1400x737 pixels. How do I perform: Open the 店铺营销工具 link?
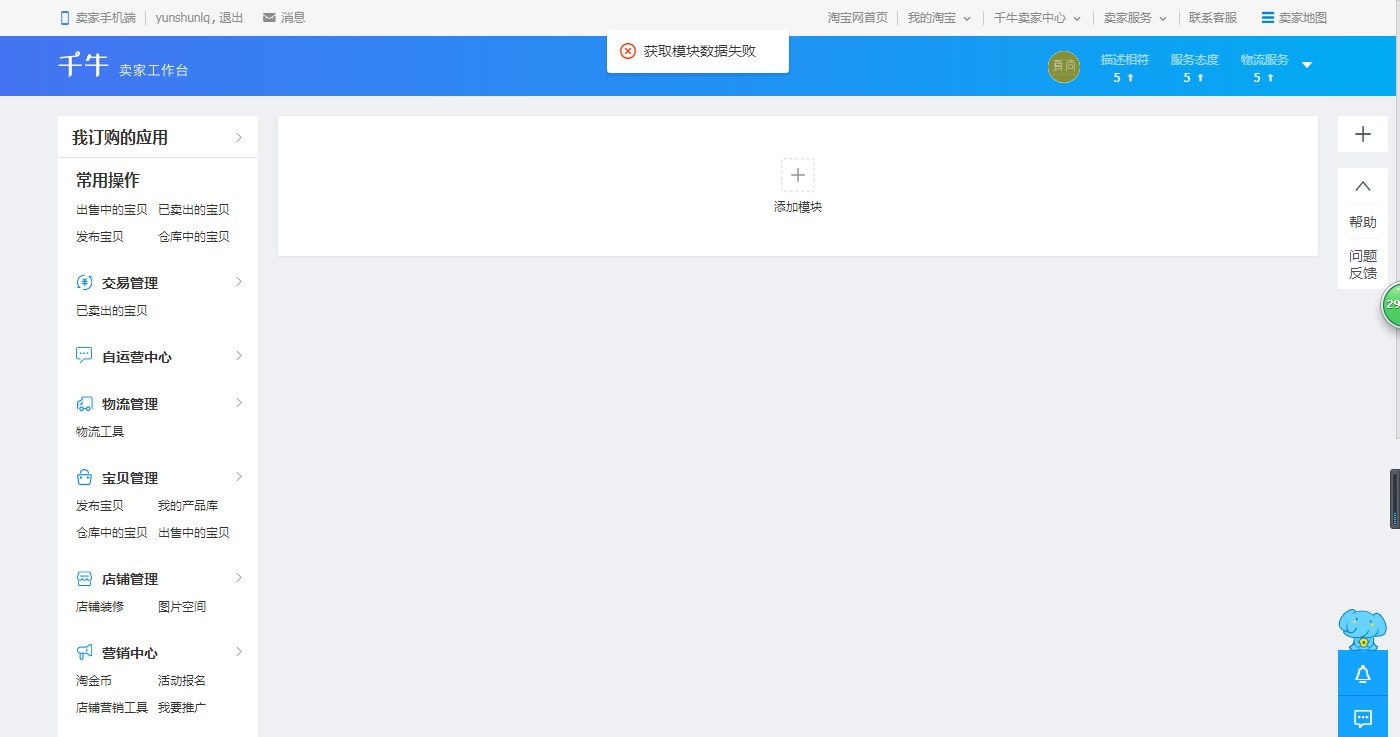[x=112, y=708]
